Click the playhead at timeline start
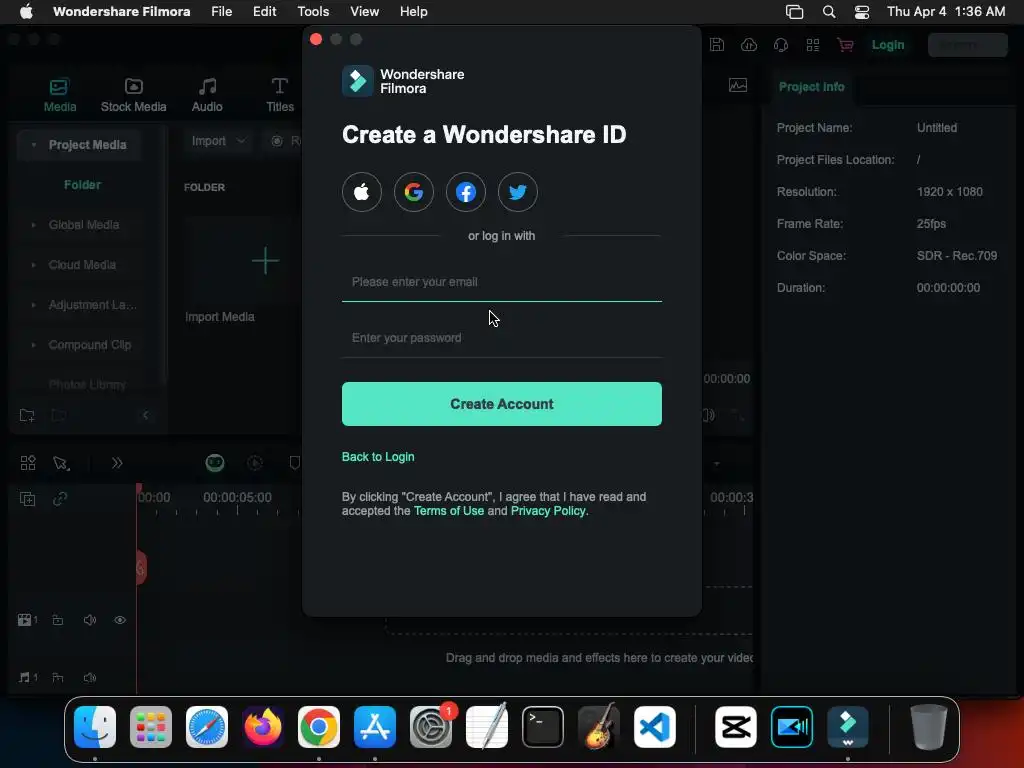 139,488
